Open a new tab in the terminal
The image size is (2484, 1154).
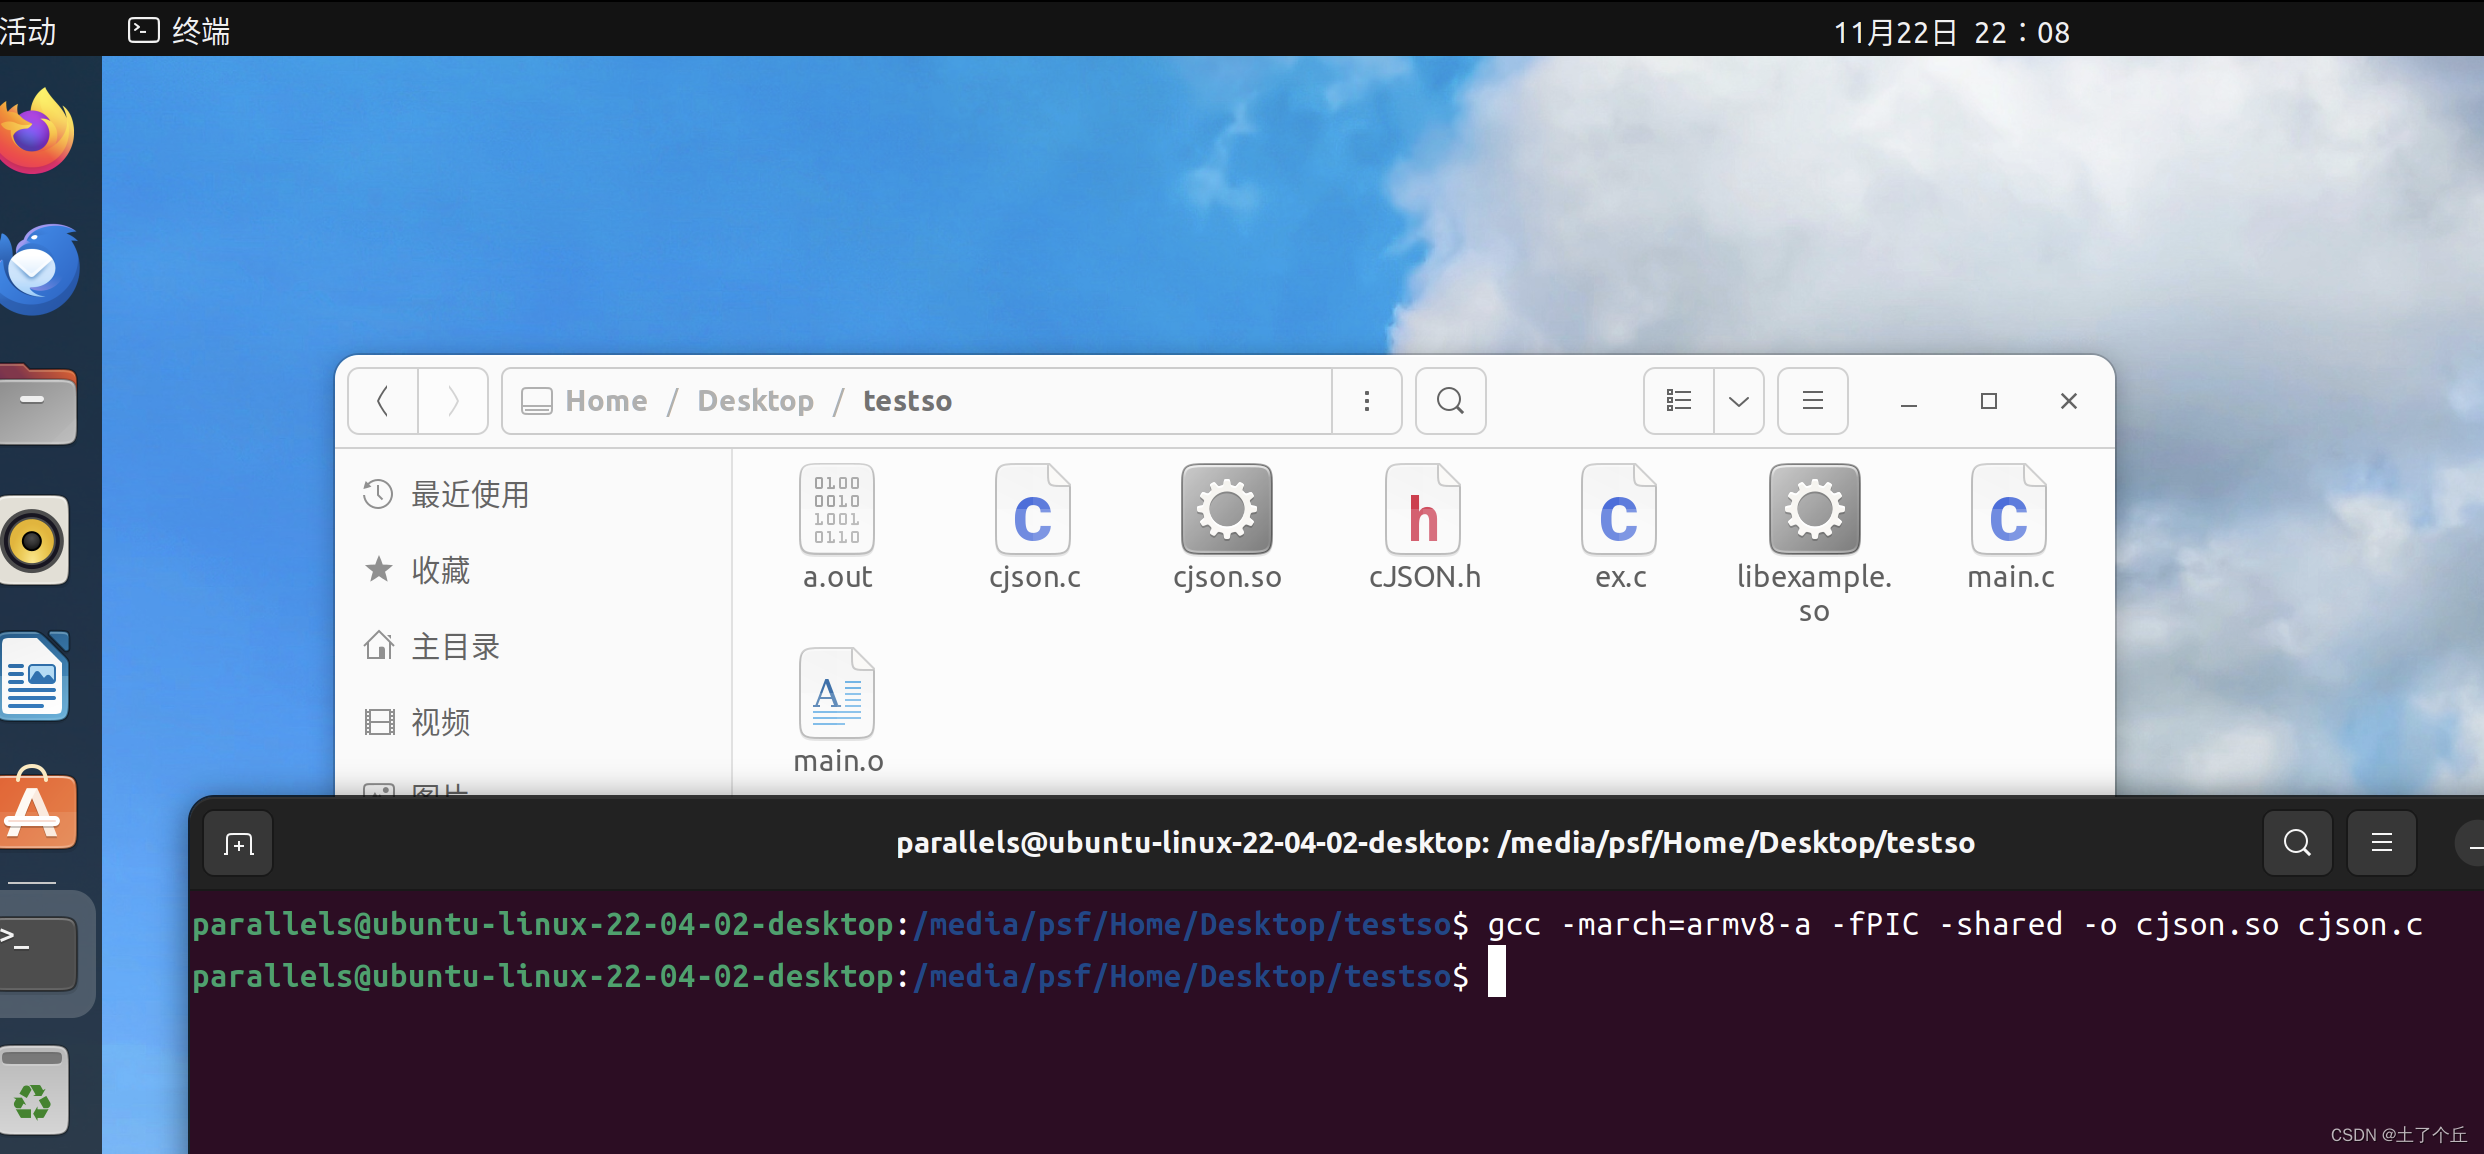[238, 844]
